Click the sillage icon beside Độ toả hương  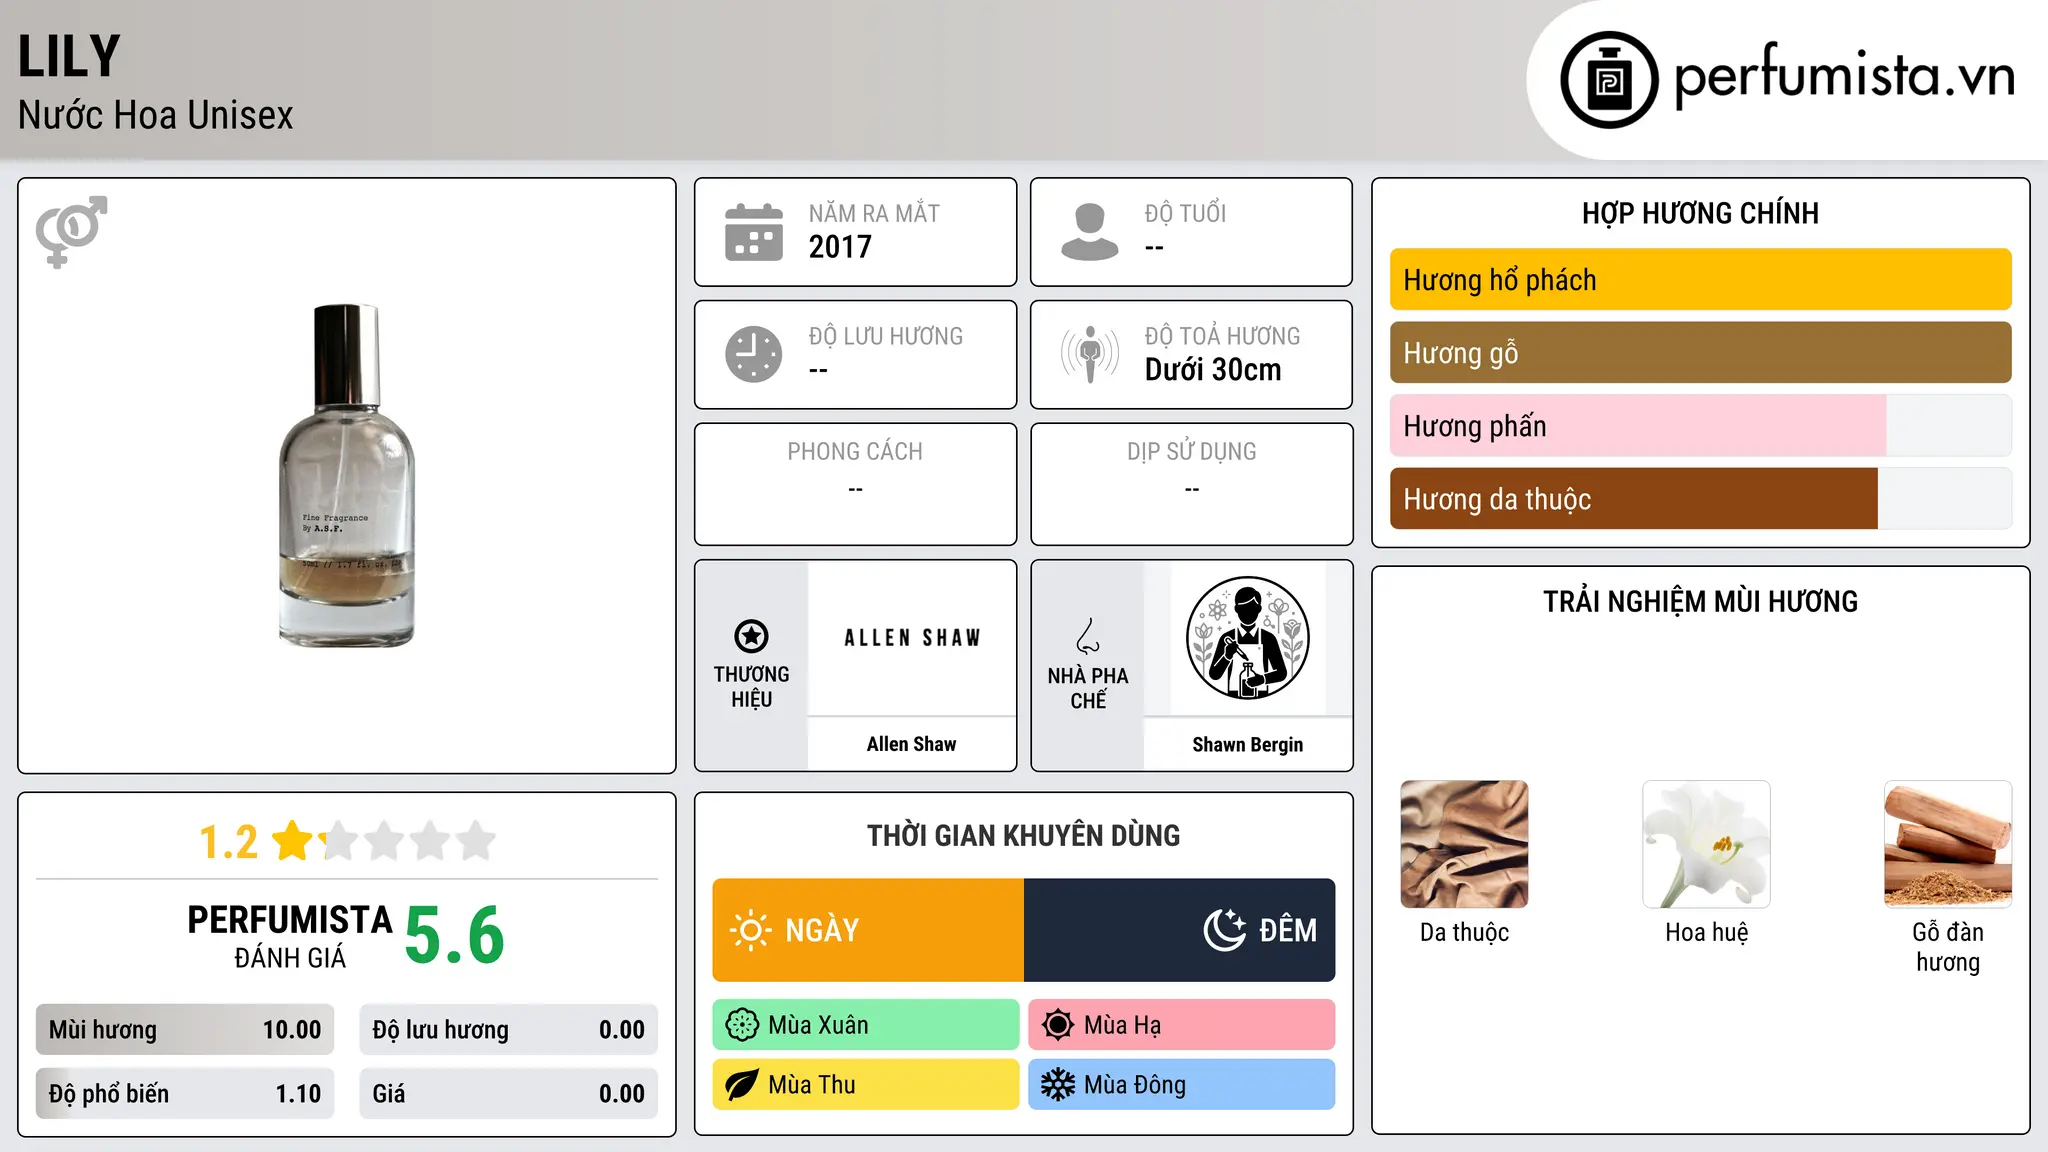1090,354
